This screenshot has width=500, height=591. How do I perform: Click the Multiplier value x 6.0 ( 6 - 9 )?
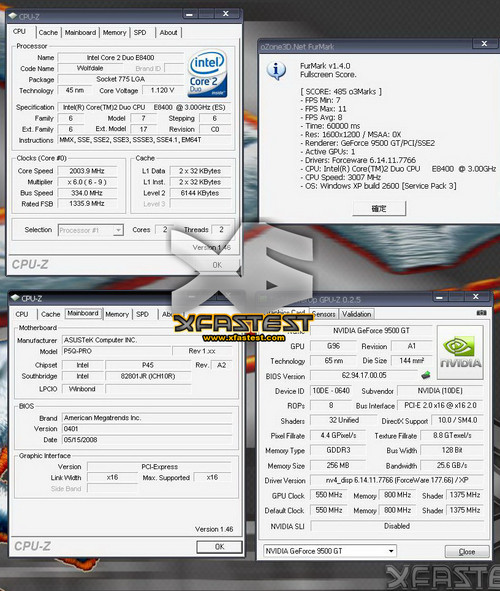pyautogui.click(x=87, y=182)
